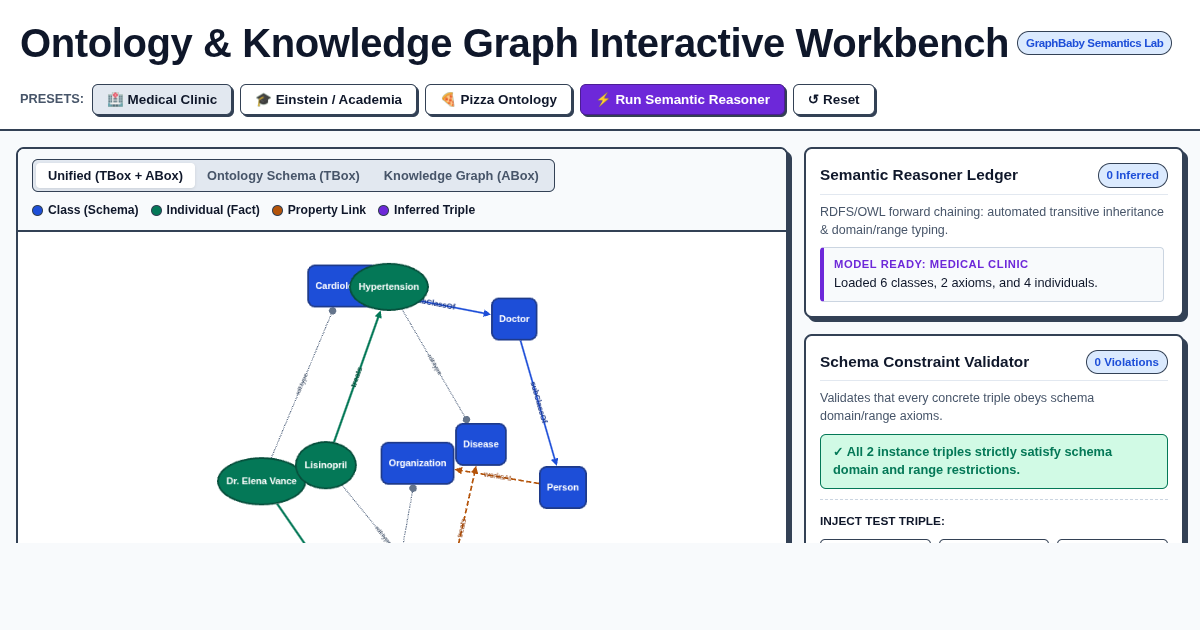Load the Einstein / Academia preset

tap(328, 99)
